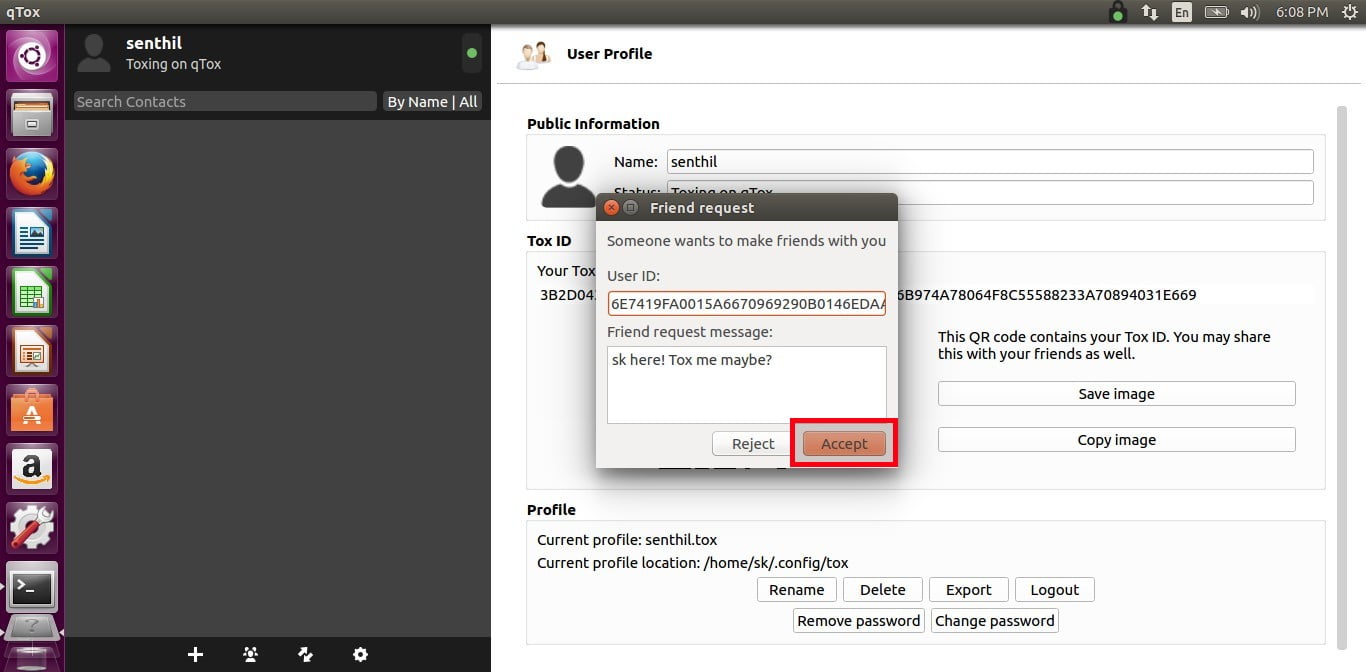Launch Firefox from the Ubuntu dock
This screenshot has height=672, width=1366.
click(32, 175)
